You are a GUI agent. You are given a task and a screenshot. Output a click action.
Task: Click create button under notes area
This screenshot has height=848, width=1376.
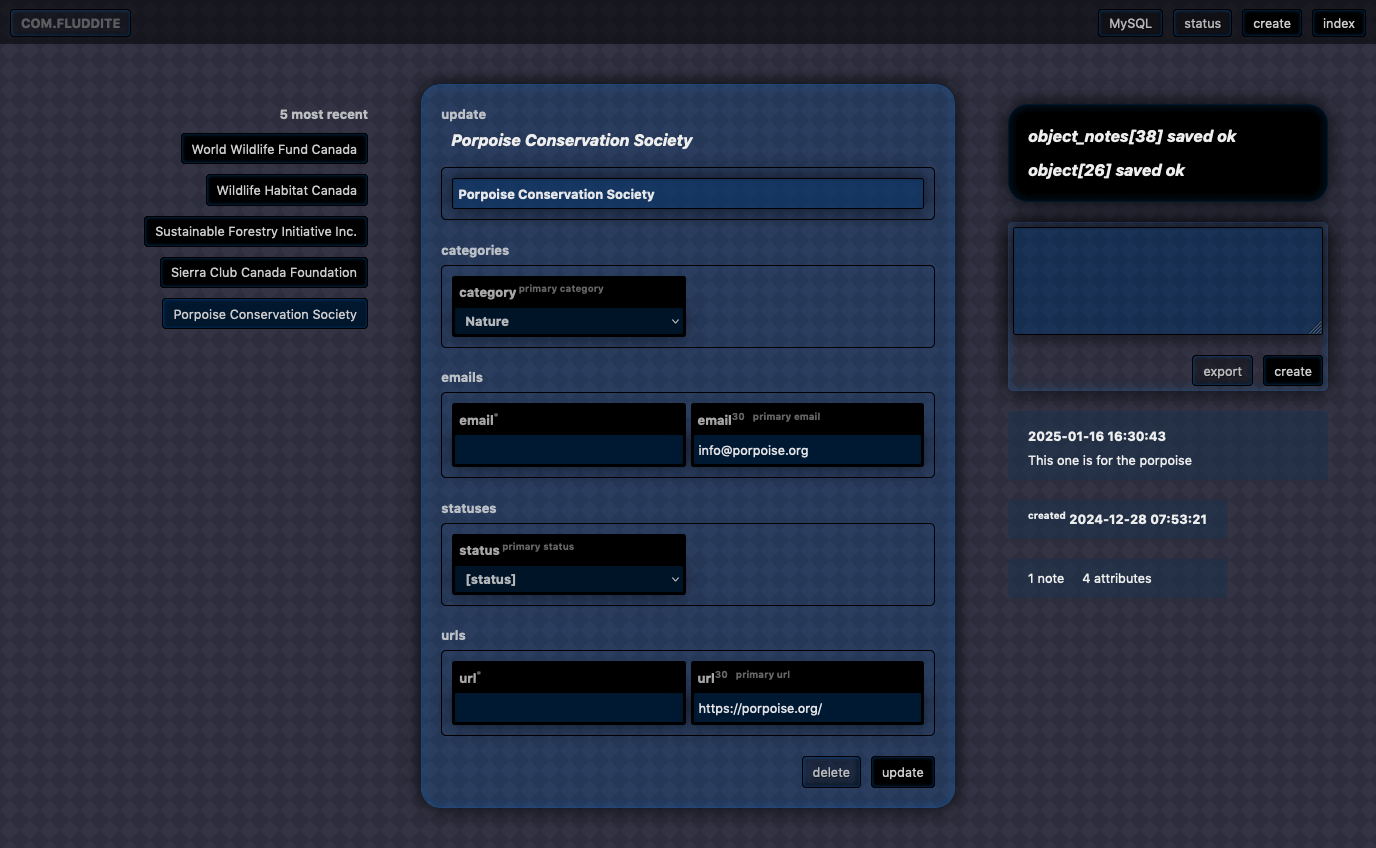[x=1293, y=371]
